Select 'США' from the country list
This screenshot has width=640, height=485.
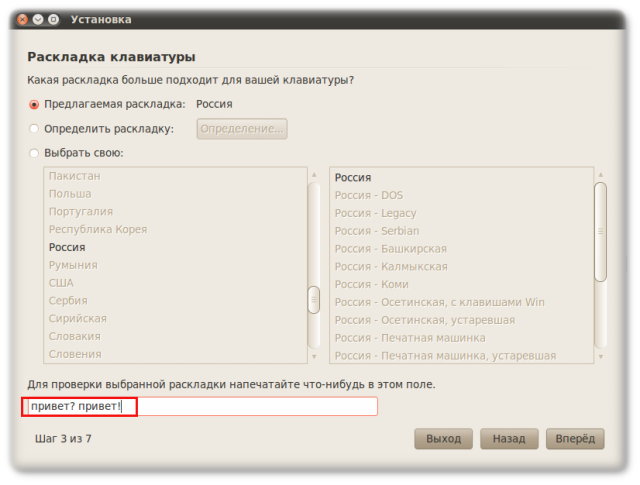click(61, 283)
